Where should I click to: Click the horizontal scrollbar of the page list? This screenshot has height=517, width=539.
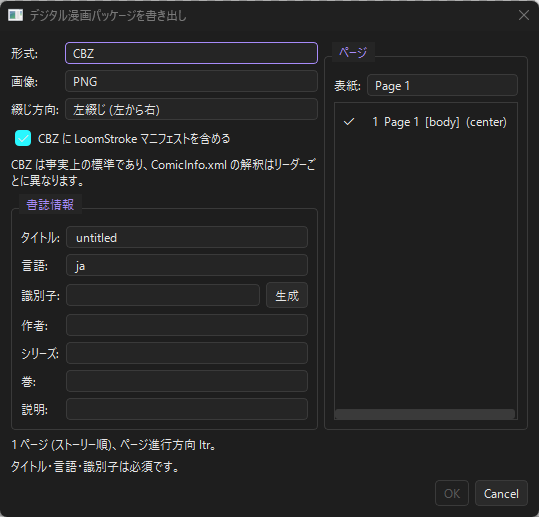[425, 414]
